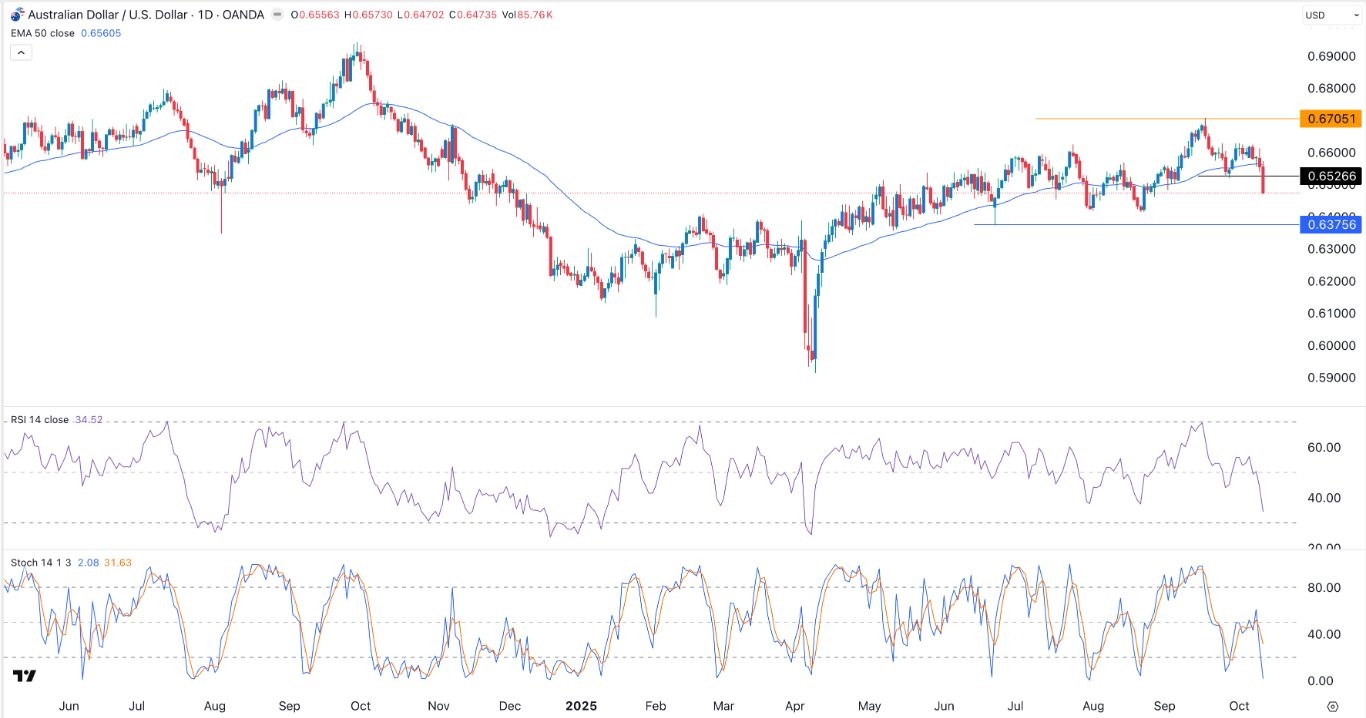Click the blue 0.63756 support price tag
Viewport: 1366px width, 718px height.
(1332, 225)
